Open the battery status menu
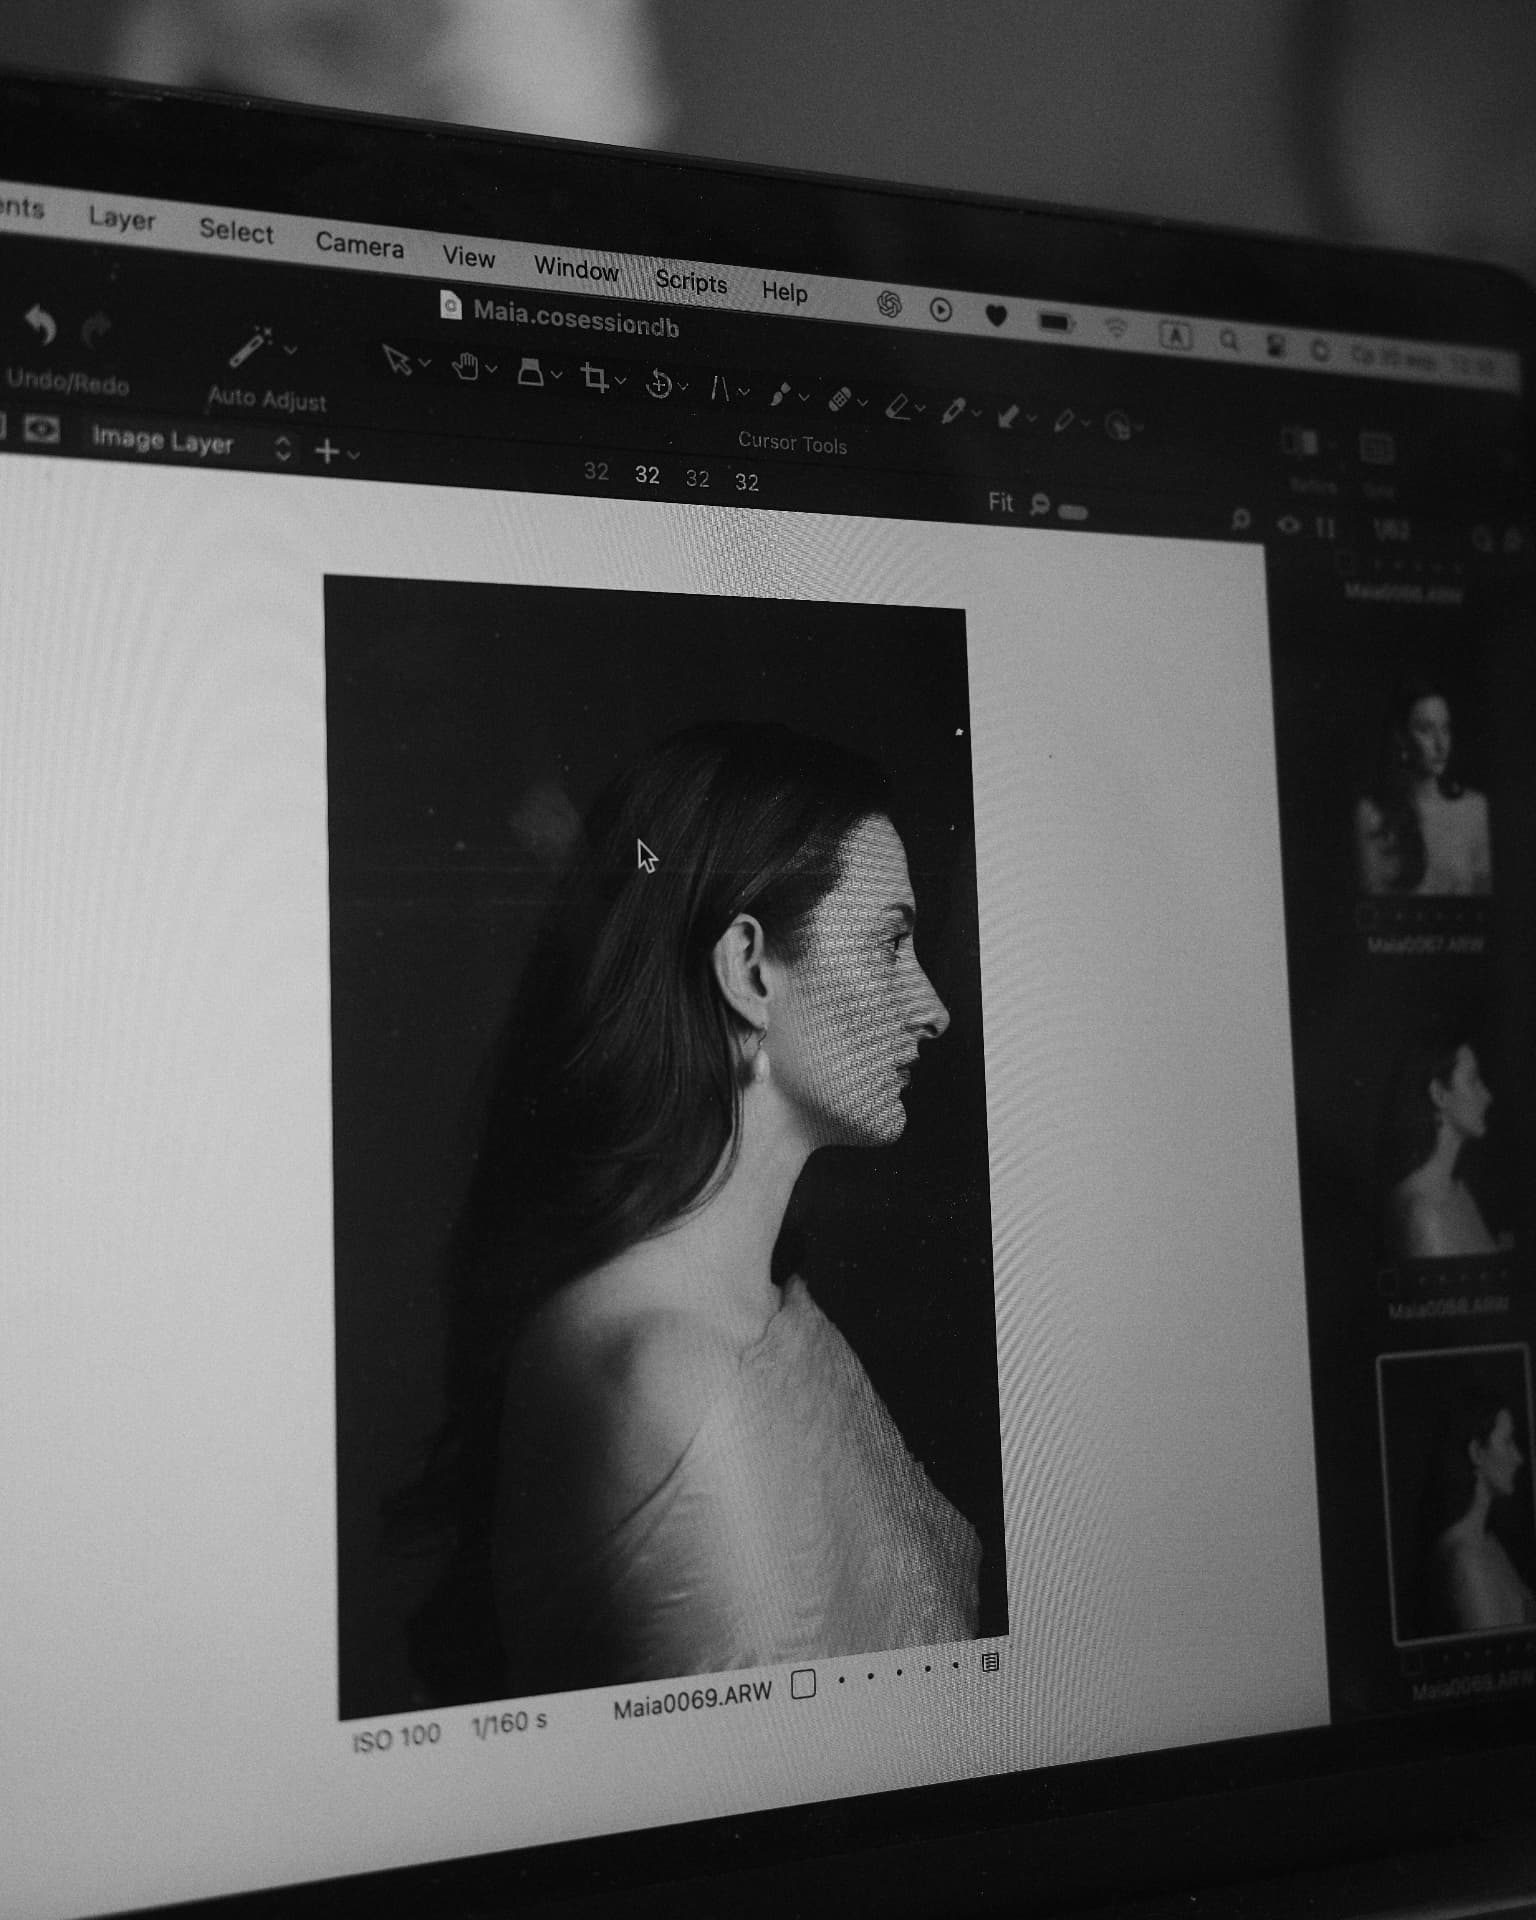The image size is (1536, 1920). tap(1056, 321)
